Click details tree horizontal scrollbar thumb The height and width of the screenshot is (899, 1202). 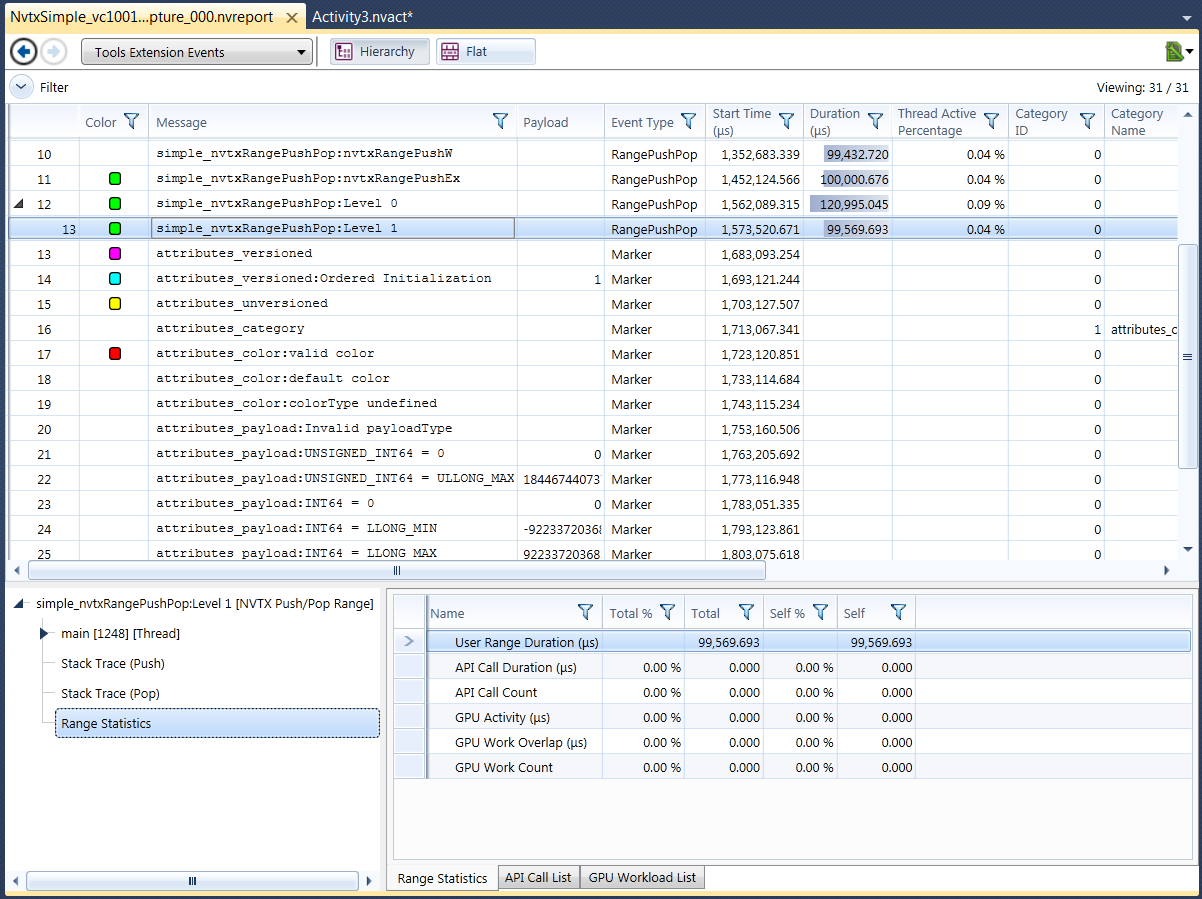coord(192,881)
